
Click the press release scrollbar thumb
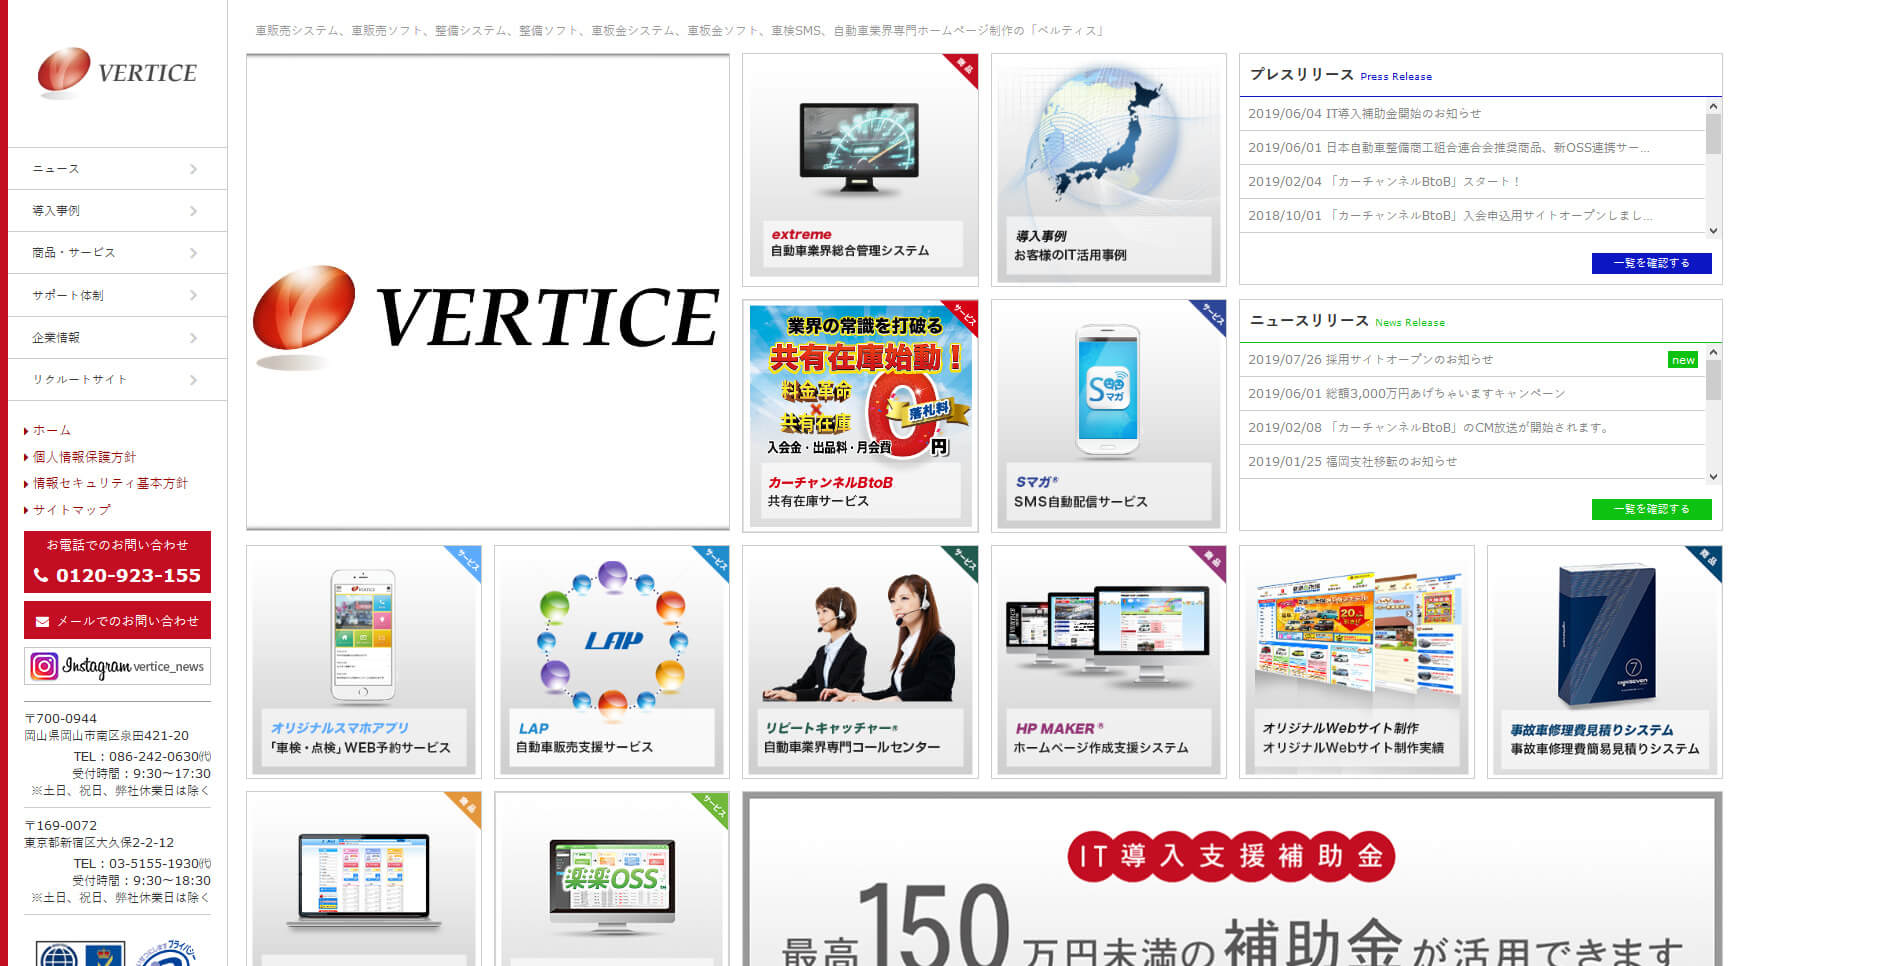1713,134
